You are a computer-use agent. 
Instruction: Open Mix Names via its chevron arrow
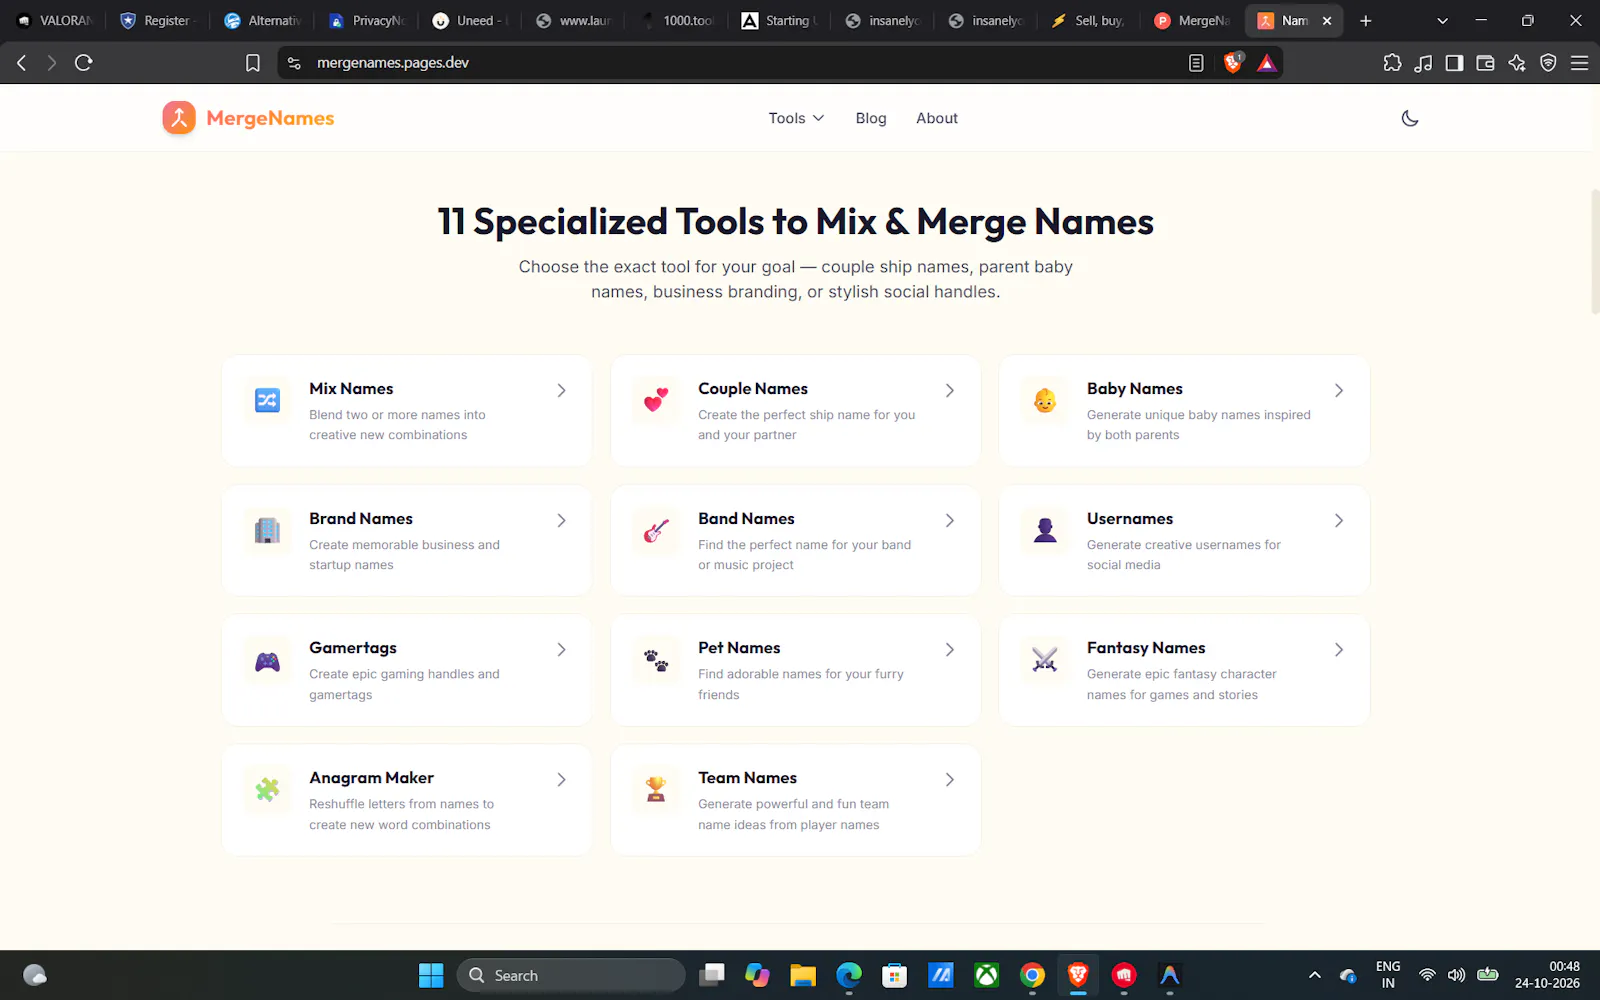(561, 391)
